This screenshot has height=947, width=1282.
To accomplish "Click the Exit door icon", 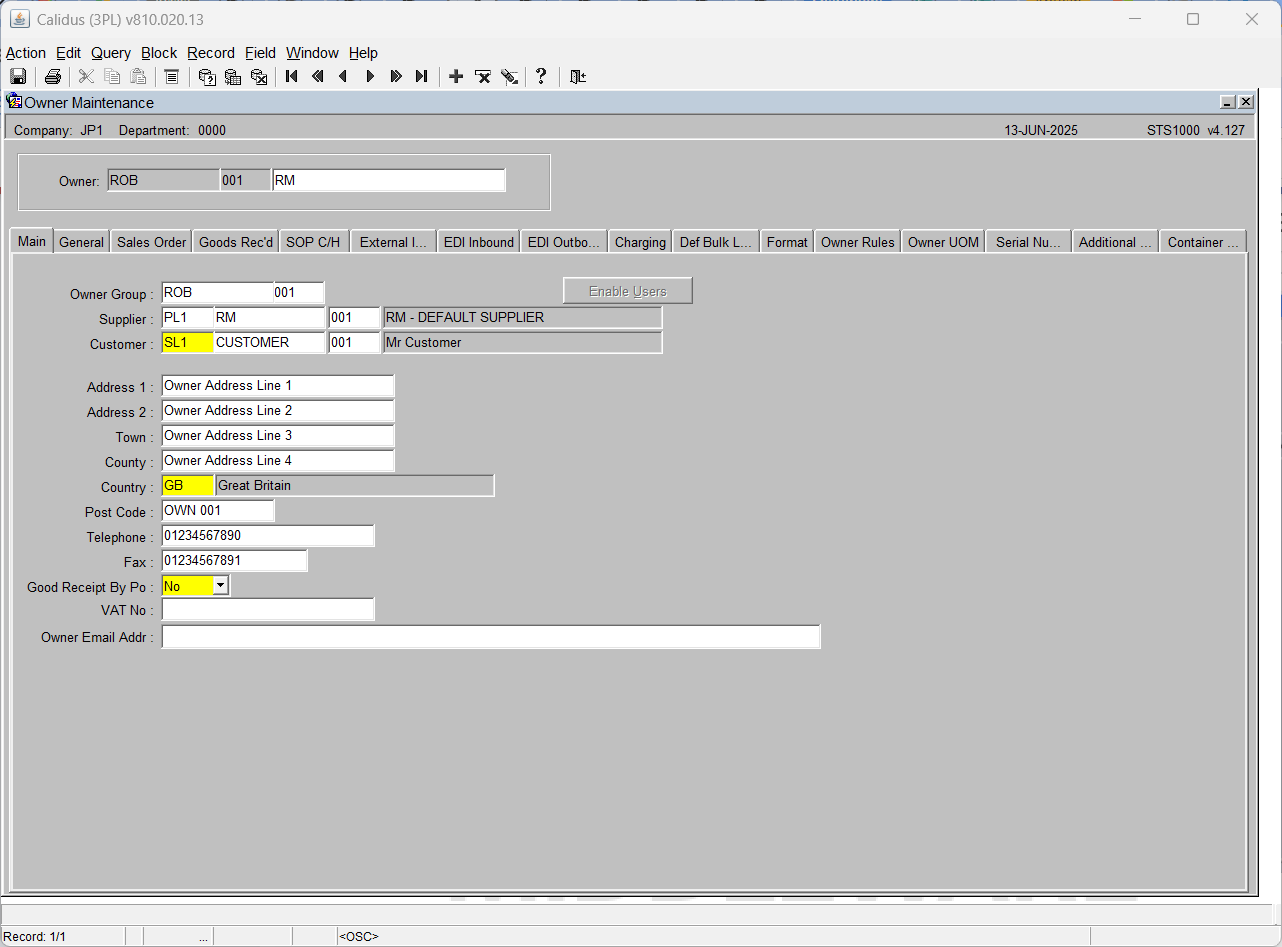I will tap(578, 76).
